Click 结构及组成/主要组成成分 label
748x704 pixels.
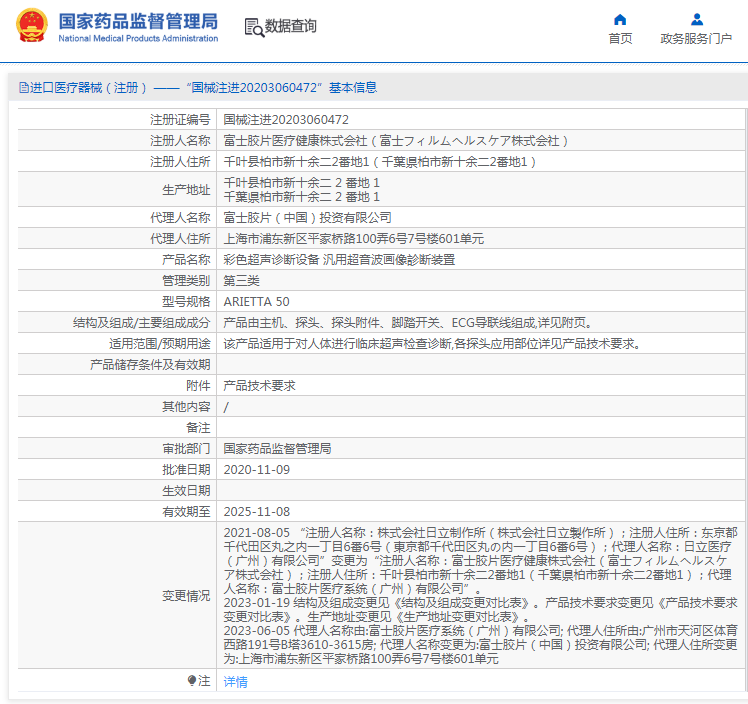pos(141,323)
